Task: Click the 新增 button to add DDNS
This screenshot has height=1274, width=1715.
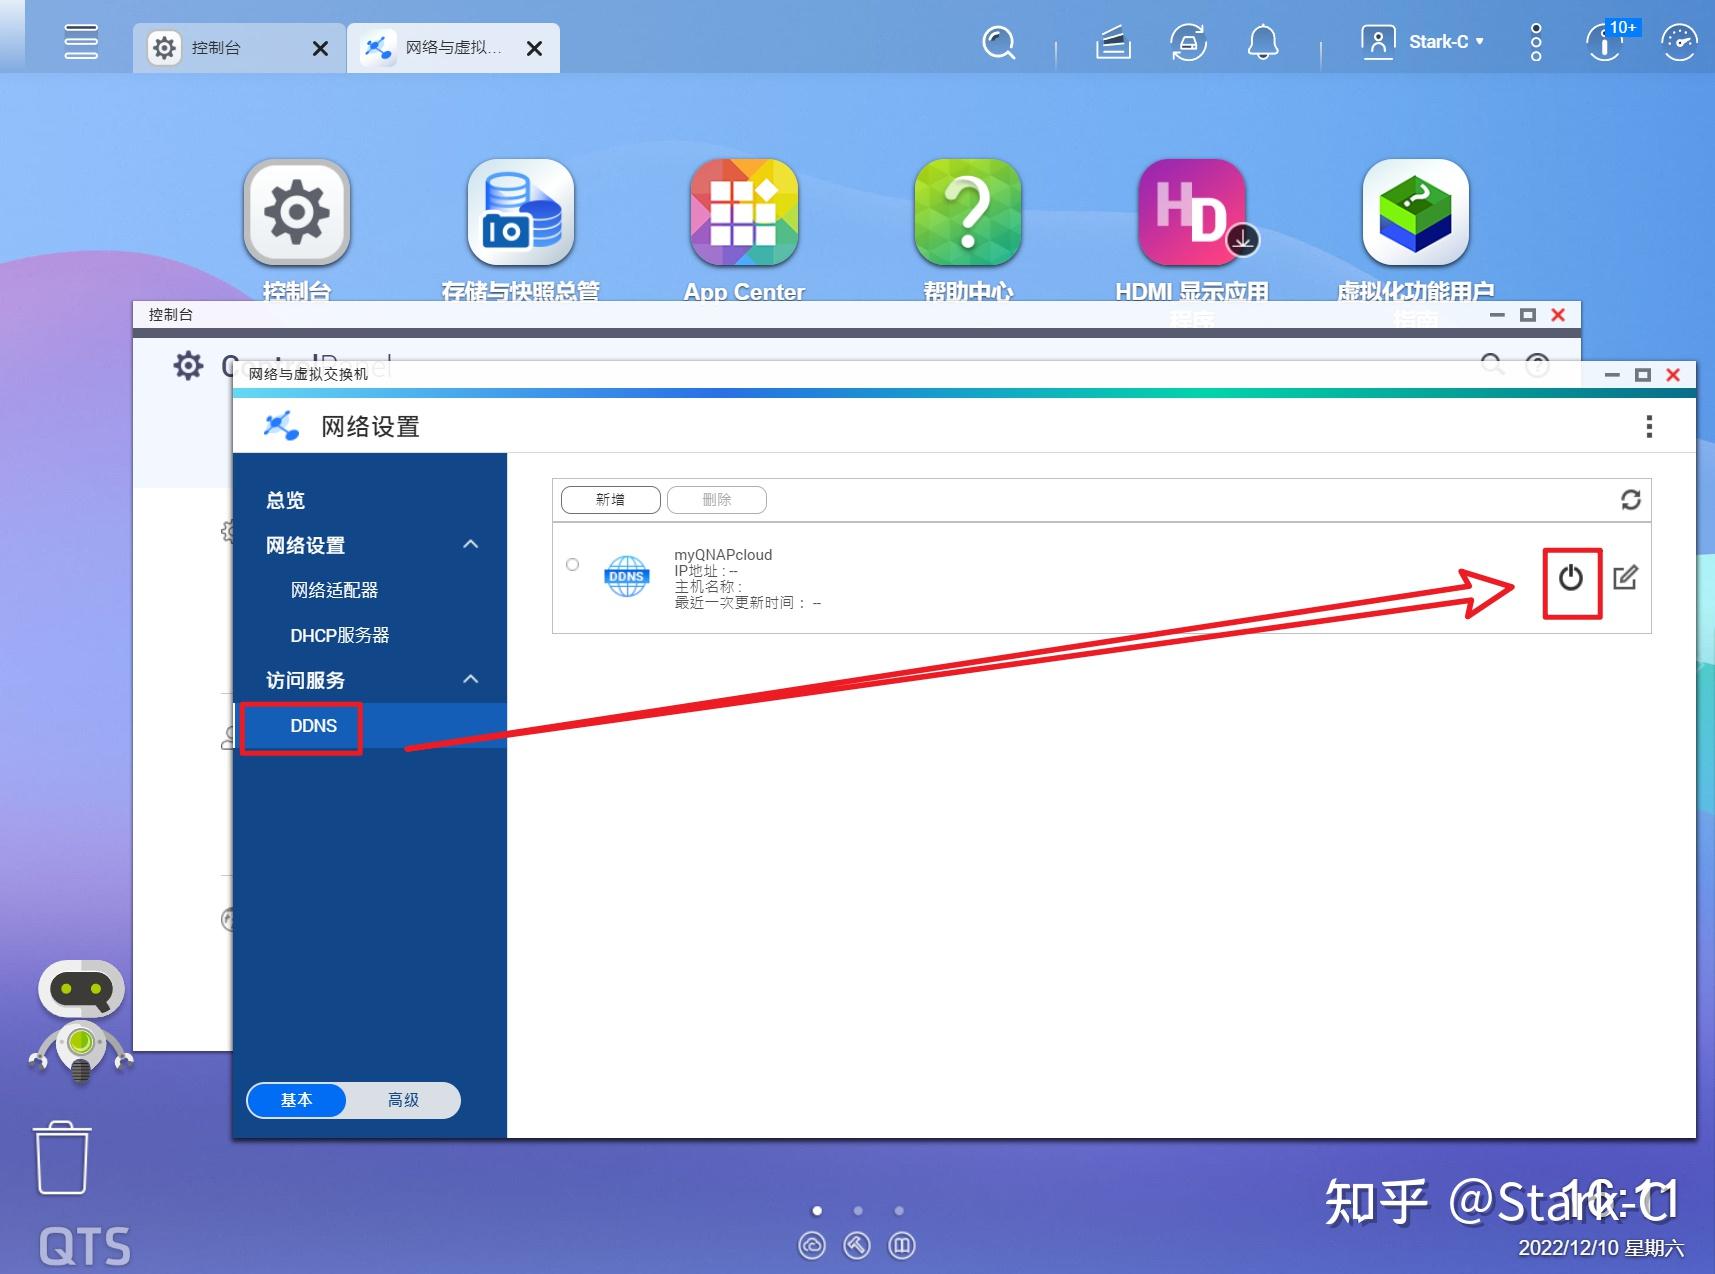Action: (610, 500)
